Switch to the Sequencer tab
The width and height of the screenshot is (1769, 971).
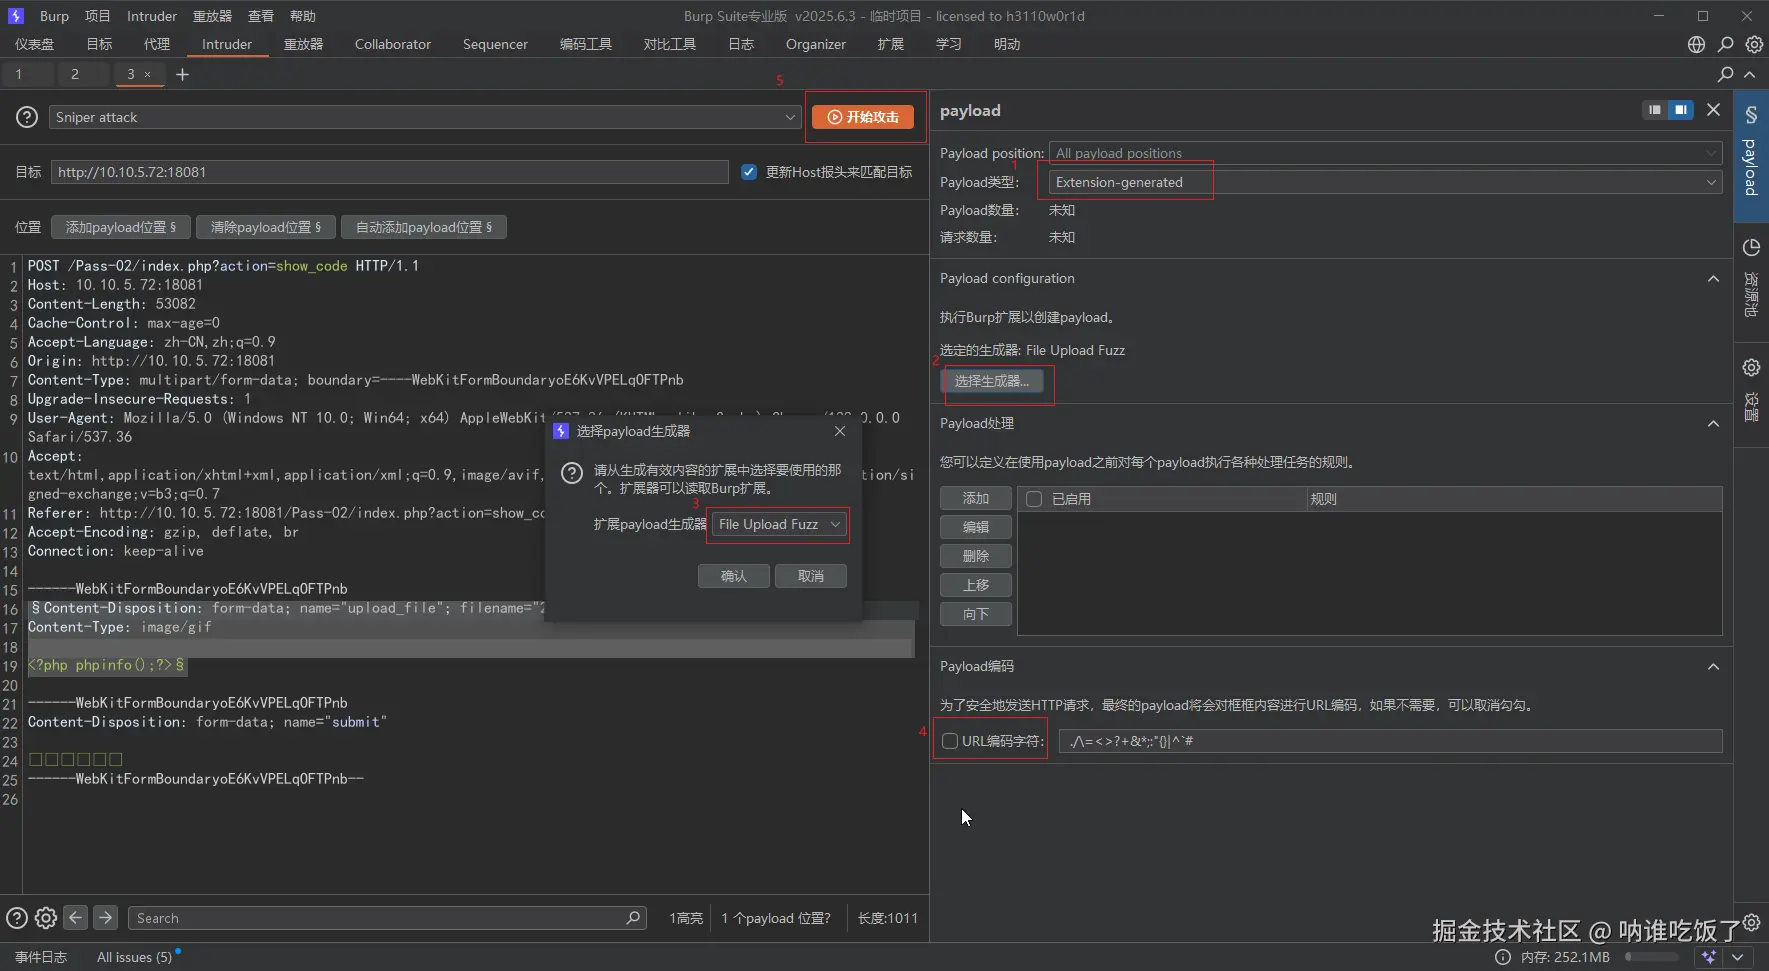[x=495, y=44]
